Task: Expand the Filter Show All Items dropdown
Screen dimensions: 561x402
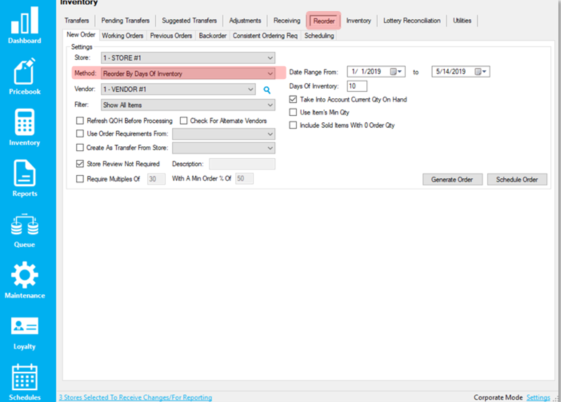Action: click(188, 105)
